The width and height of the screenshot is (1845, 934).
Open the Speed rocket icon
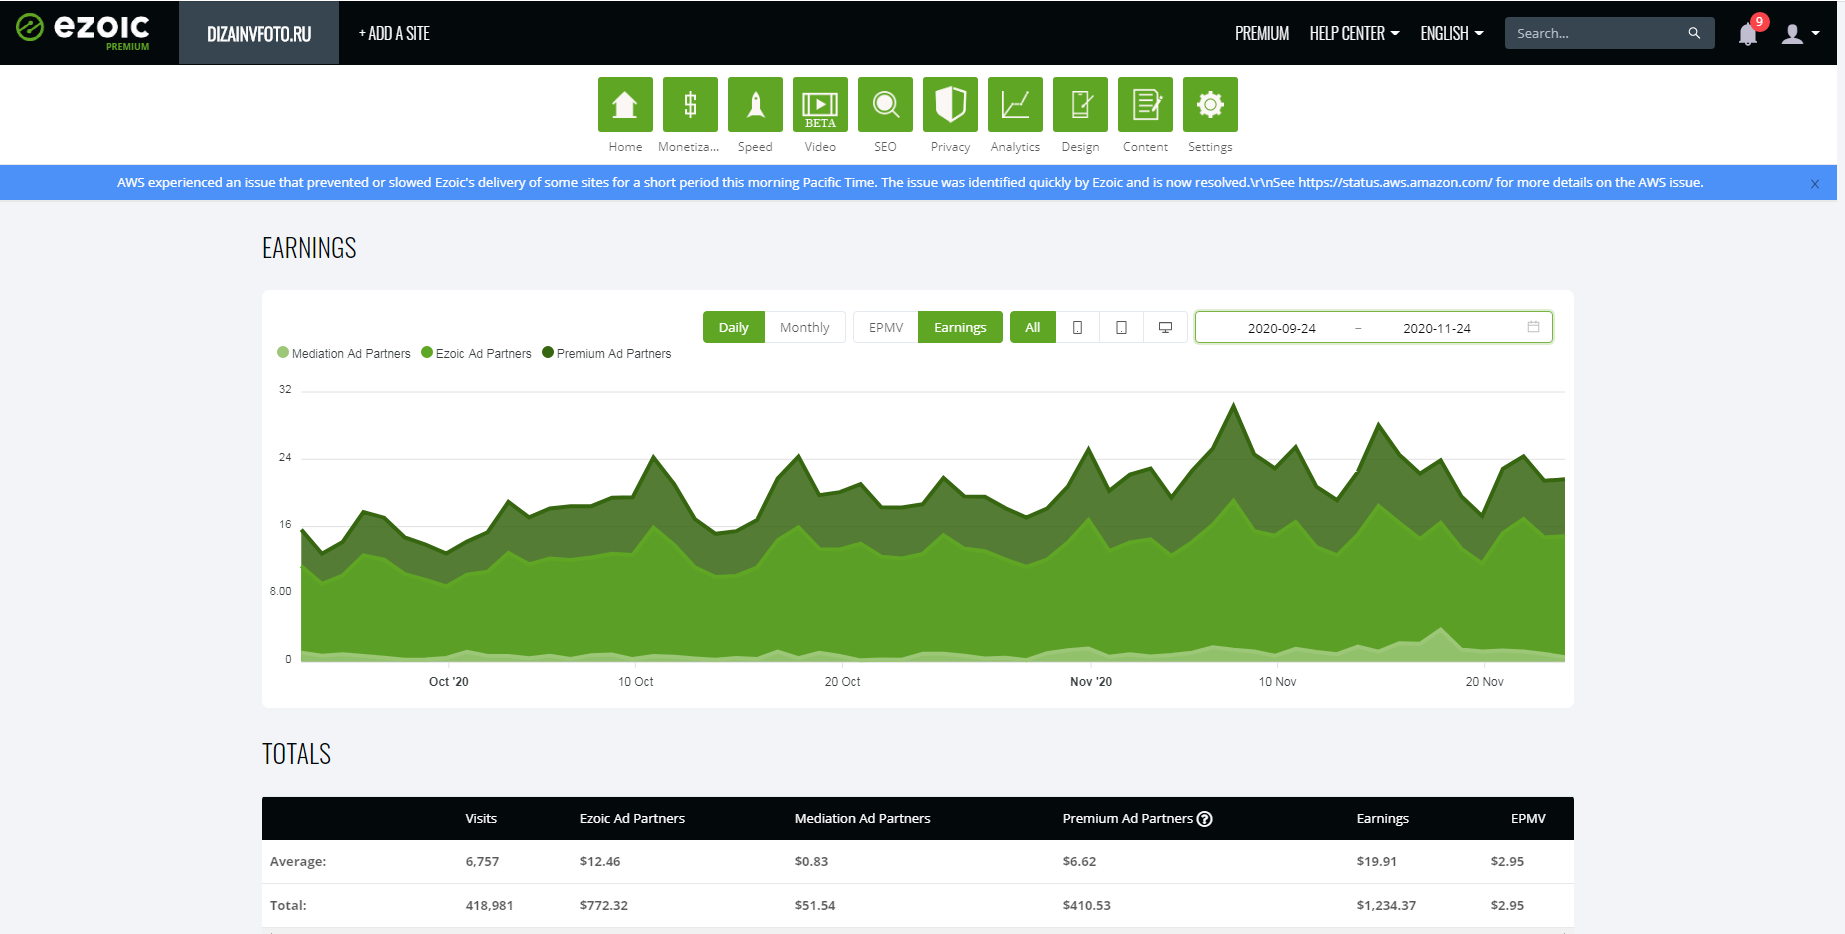coord(755,105)
